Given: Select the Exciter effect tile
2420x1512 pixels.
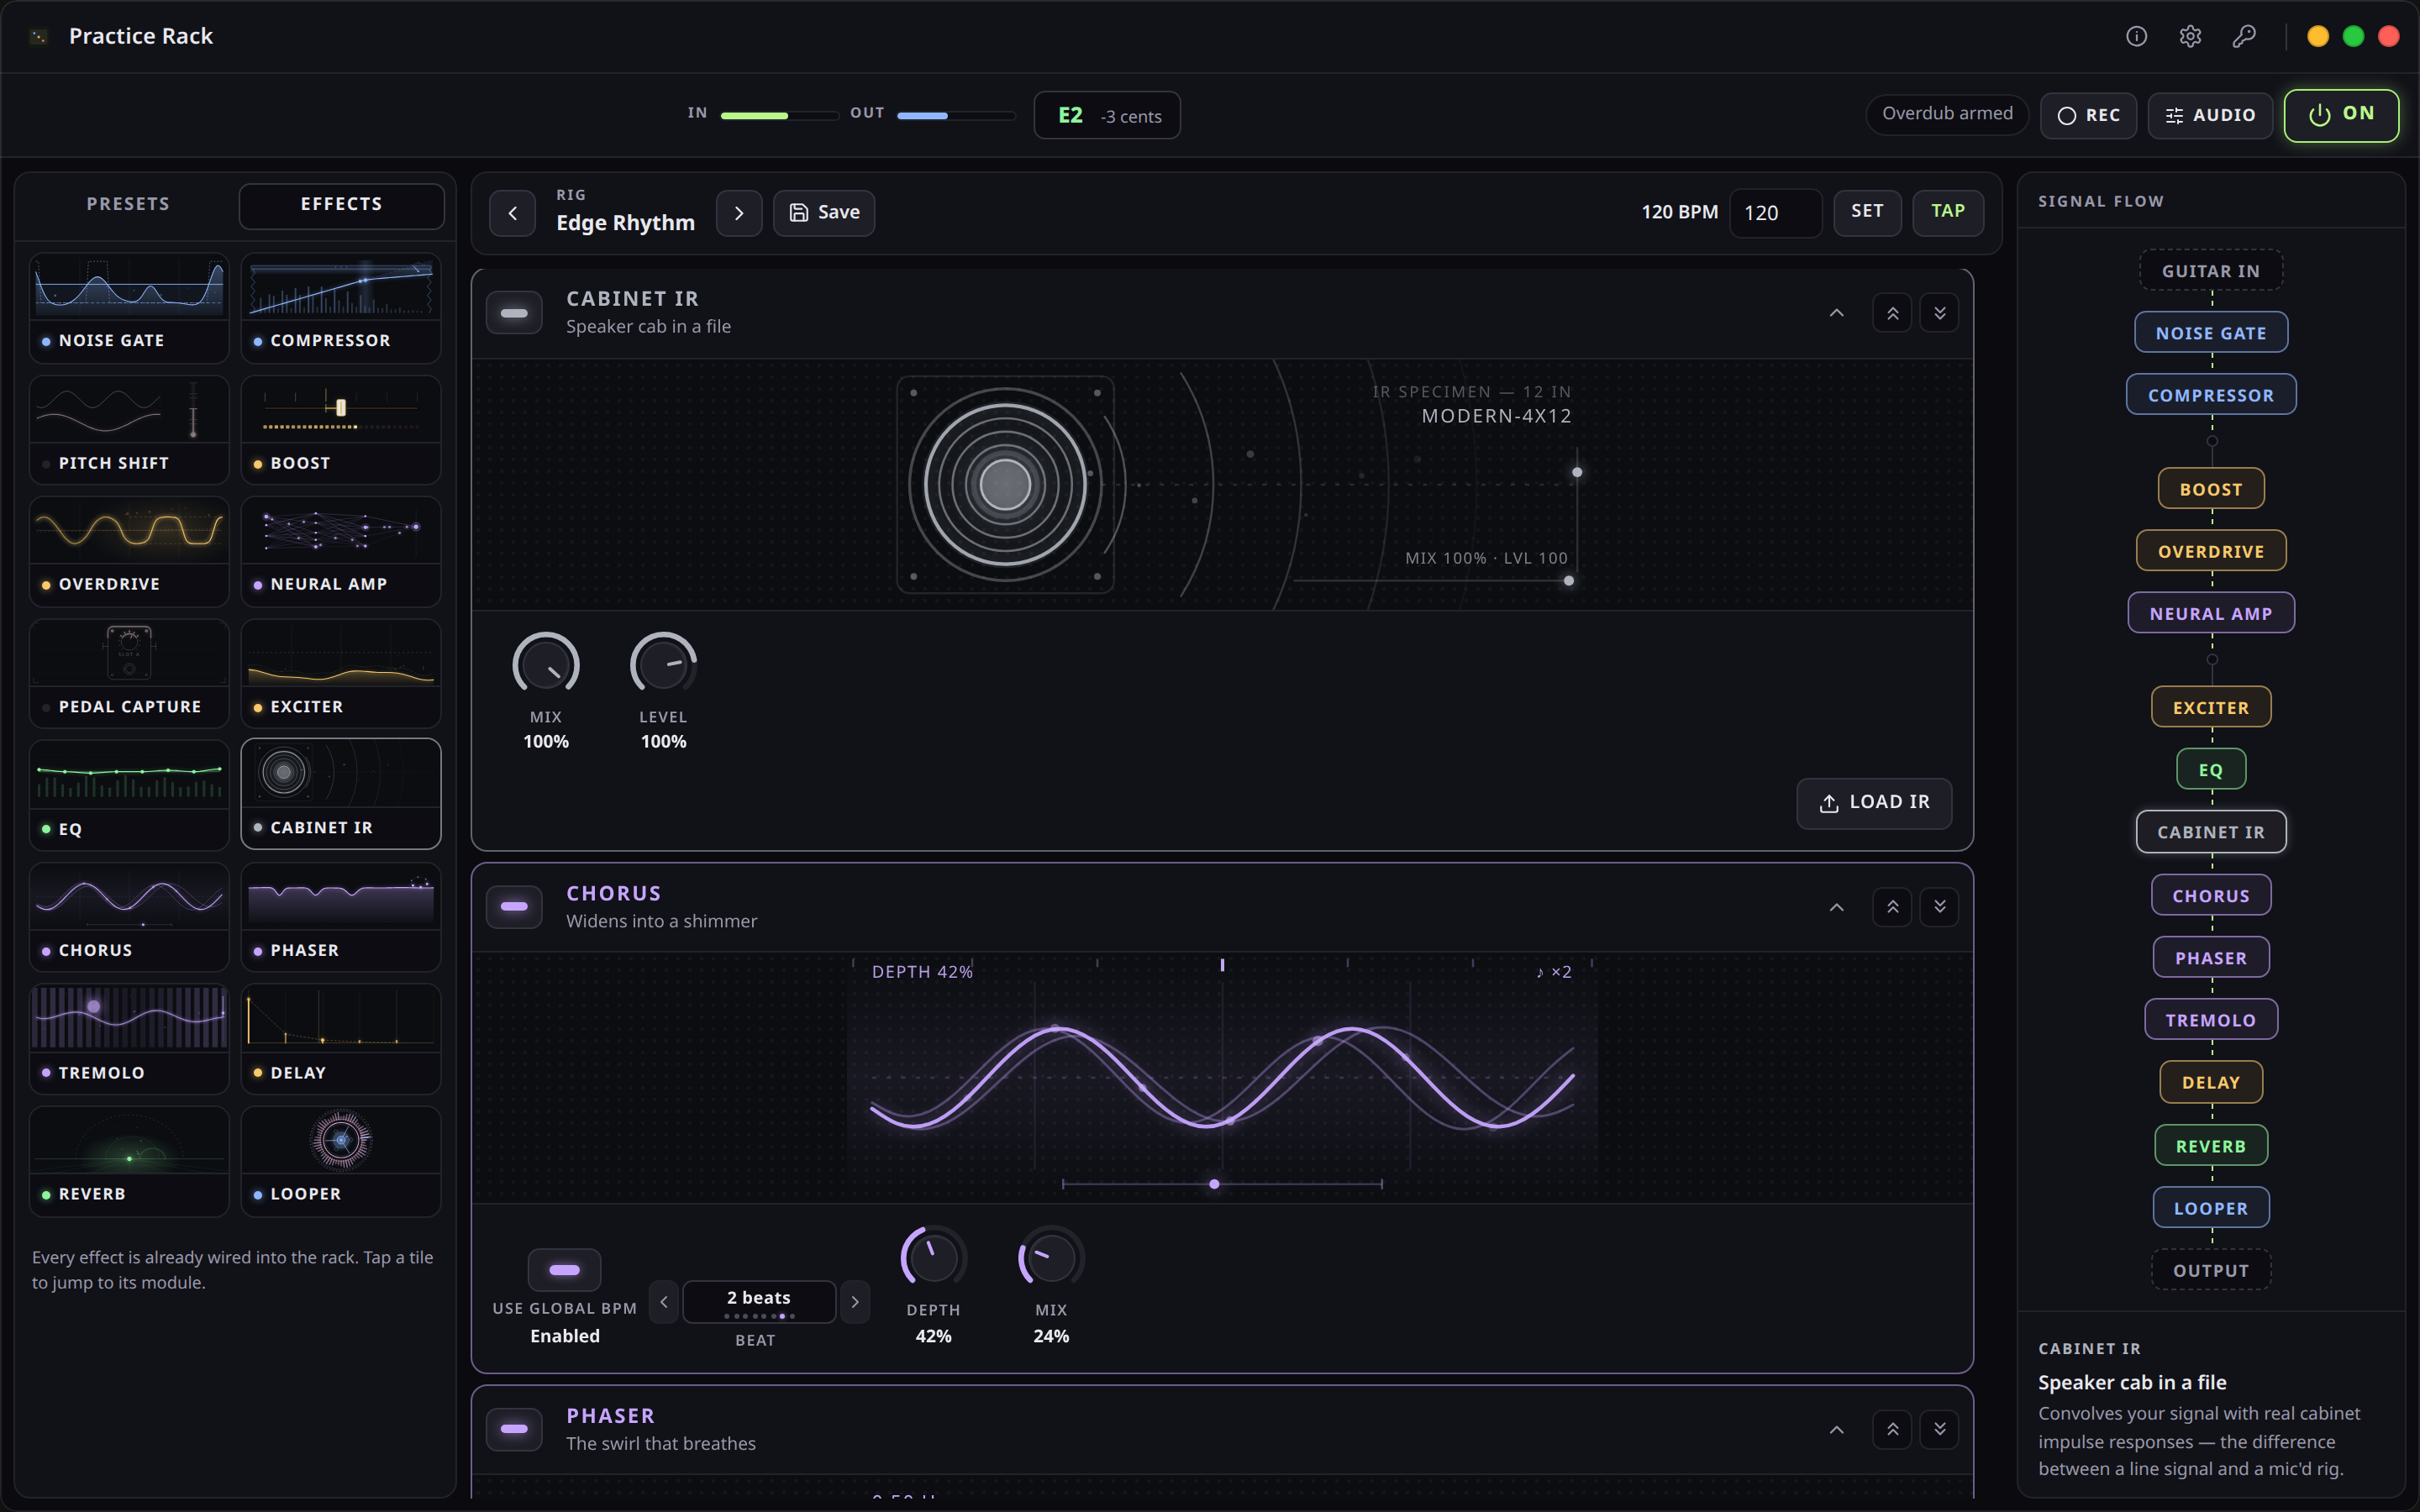Looking at the screenshot, I should (341, 674).
